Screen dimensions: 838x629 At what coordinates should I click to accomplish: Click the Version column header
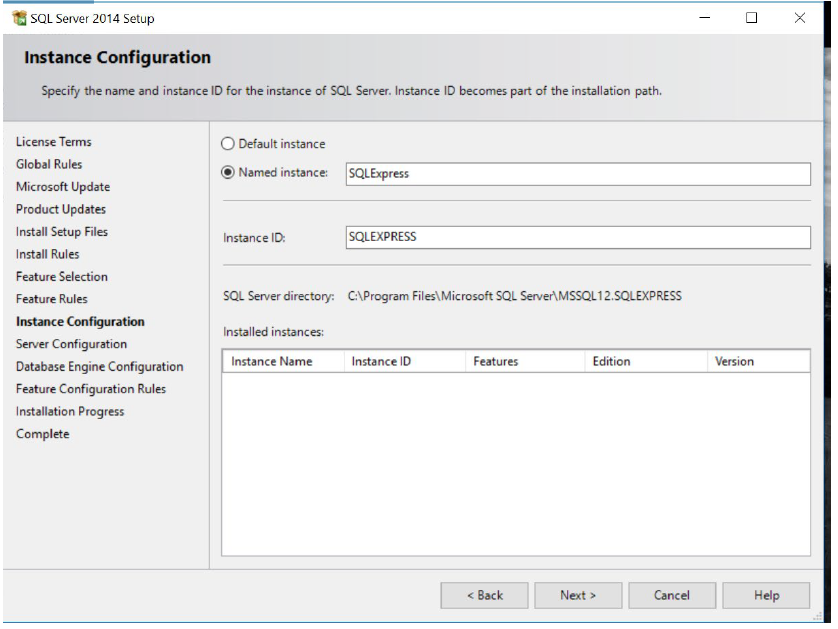click(758, 361)
